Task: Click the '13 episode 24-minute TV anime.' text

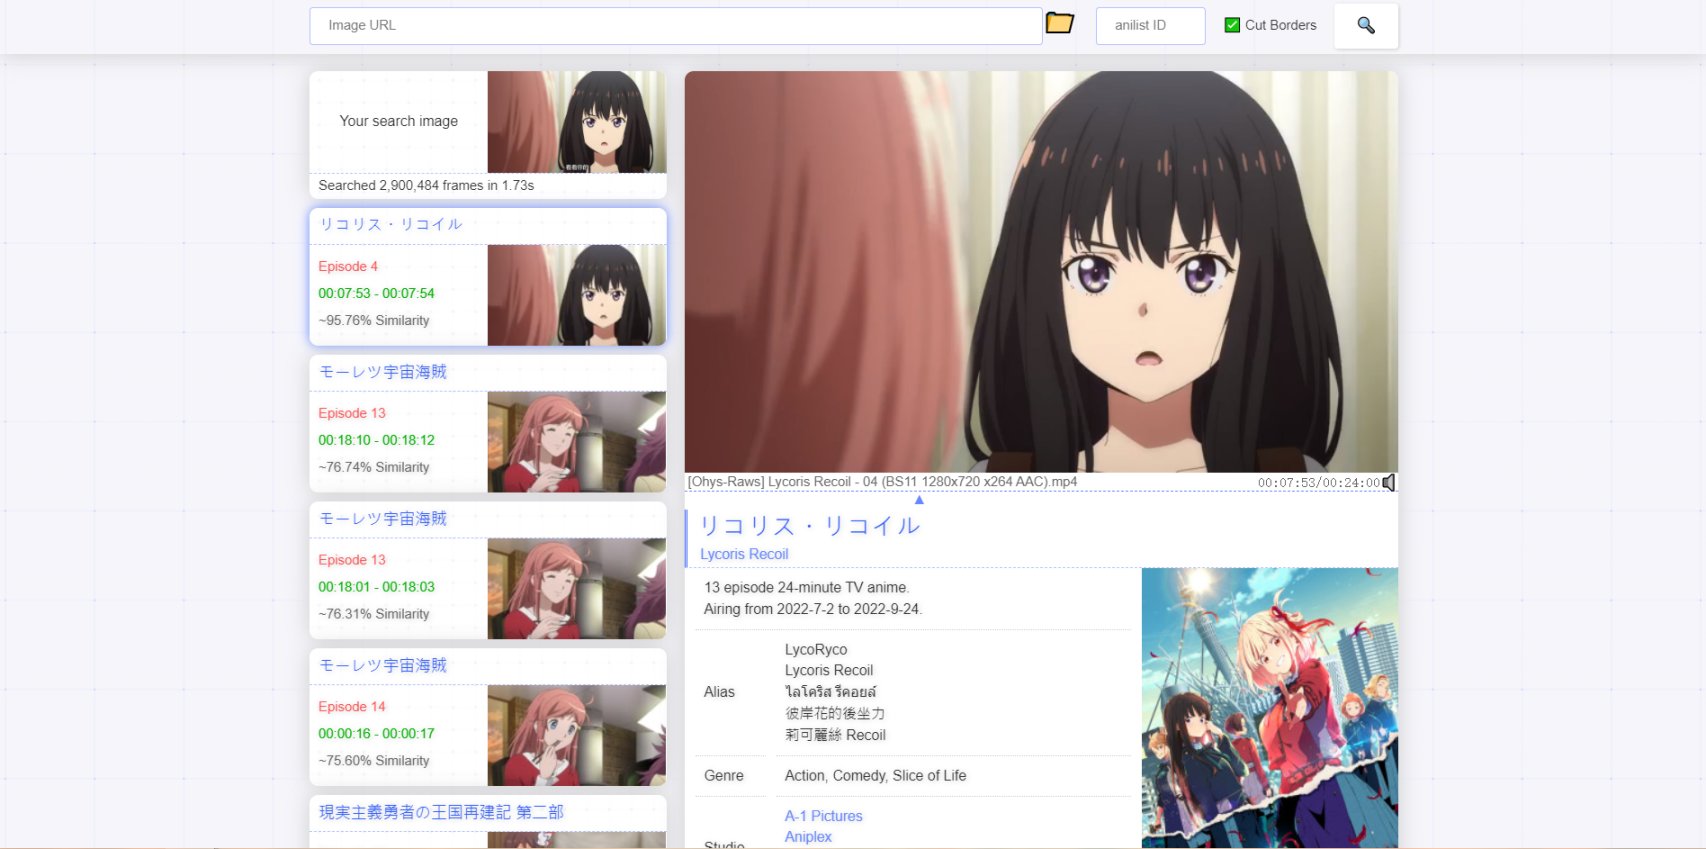Action: 806,587
